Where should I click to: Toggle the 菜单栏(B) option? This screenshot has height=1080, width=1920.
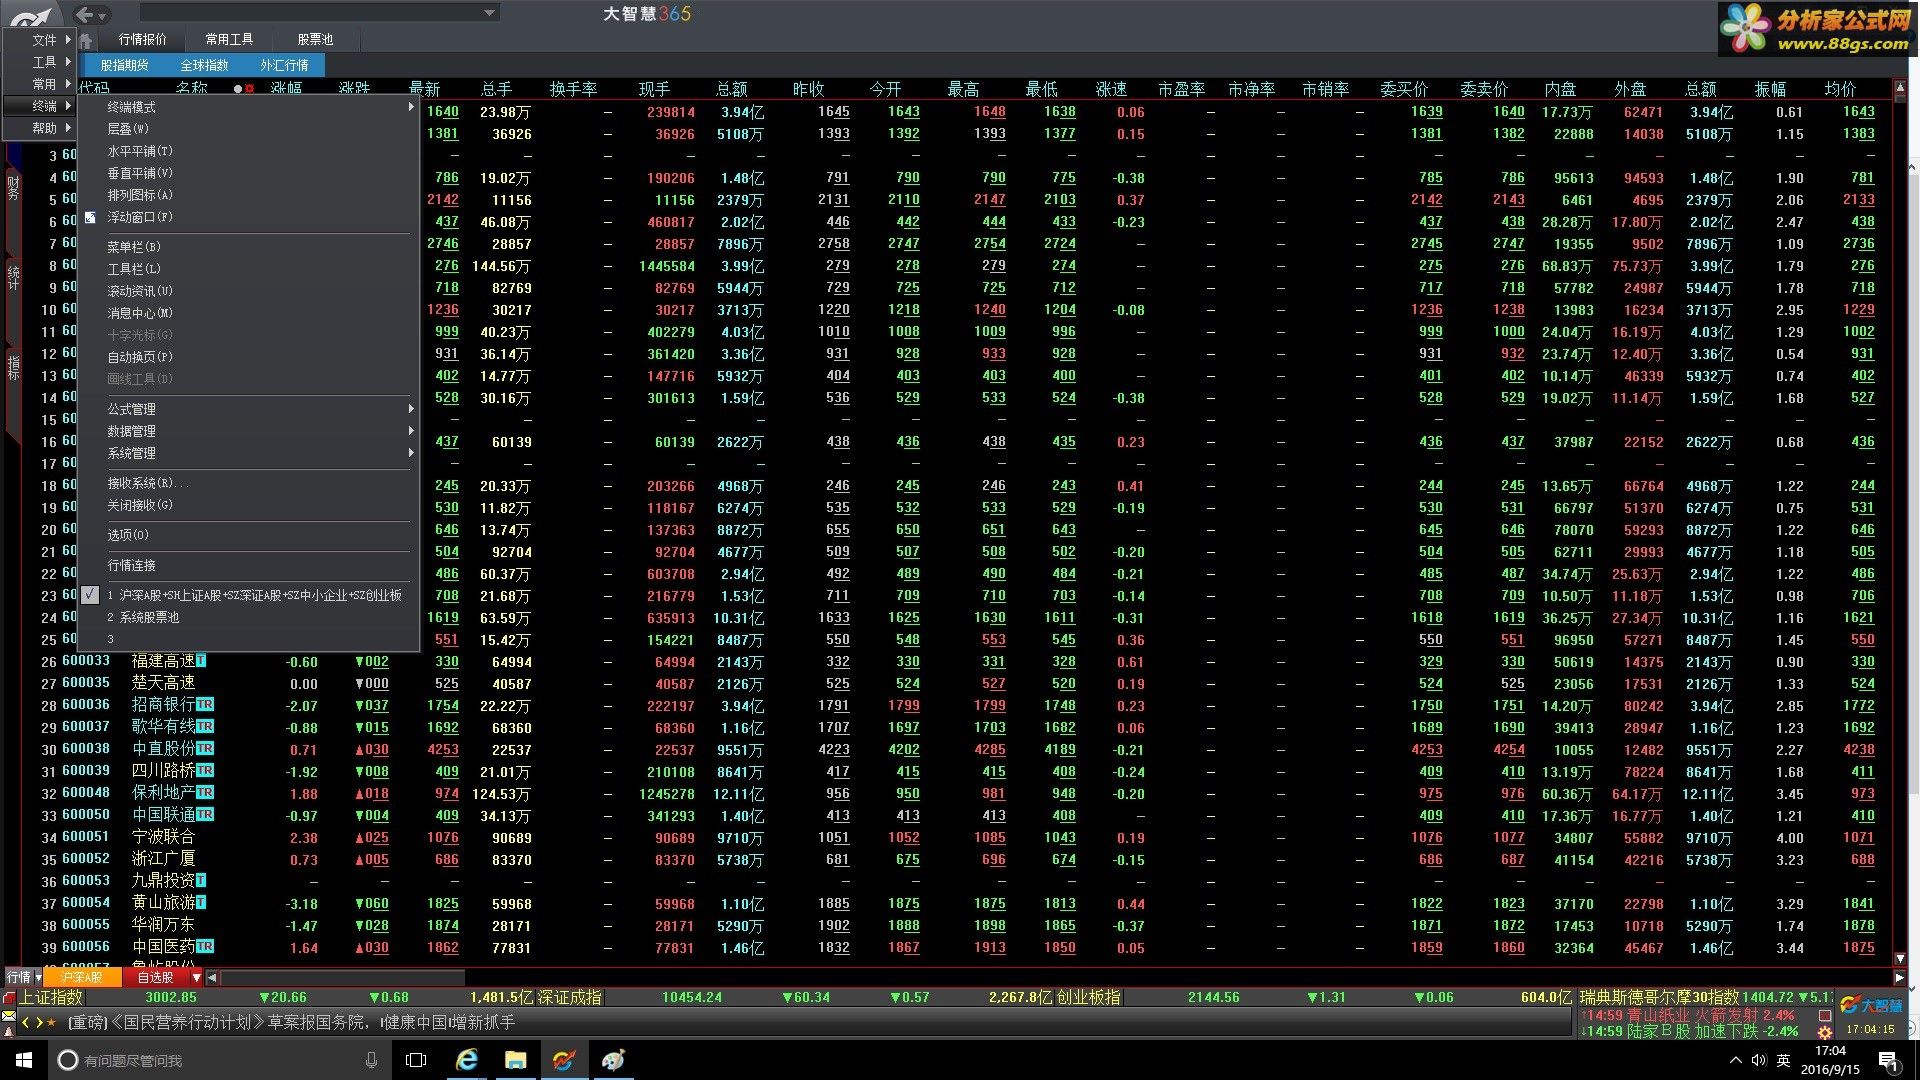click(x=248, y=247)
